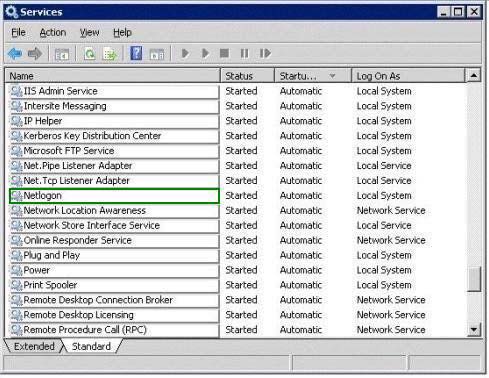This screenshot has height=378, width=489.
Task: Pause the selected service
Action: 245,53
